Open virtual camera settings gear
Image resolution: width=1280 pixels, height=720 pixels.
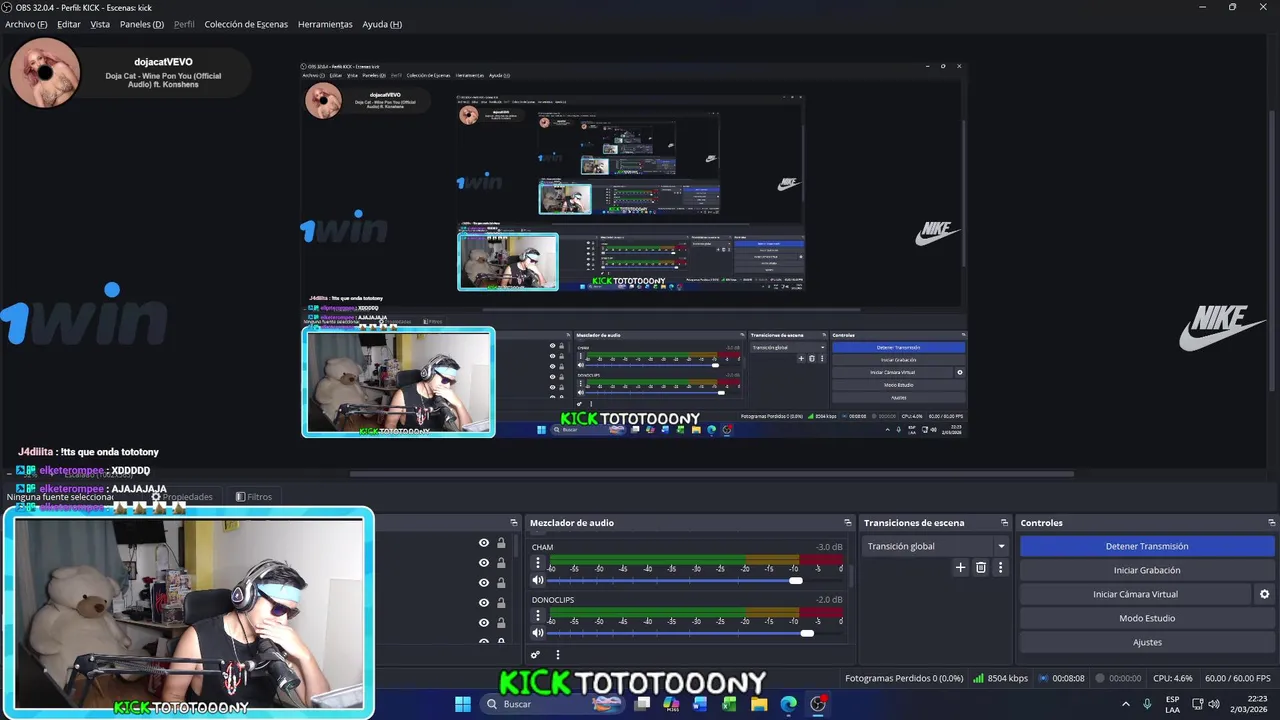[1264, 594]
